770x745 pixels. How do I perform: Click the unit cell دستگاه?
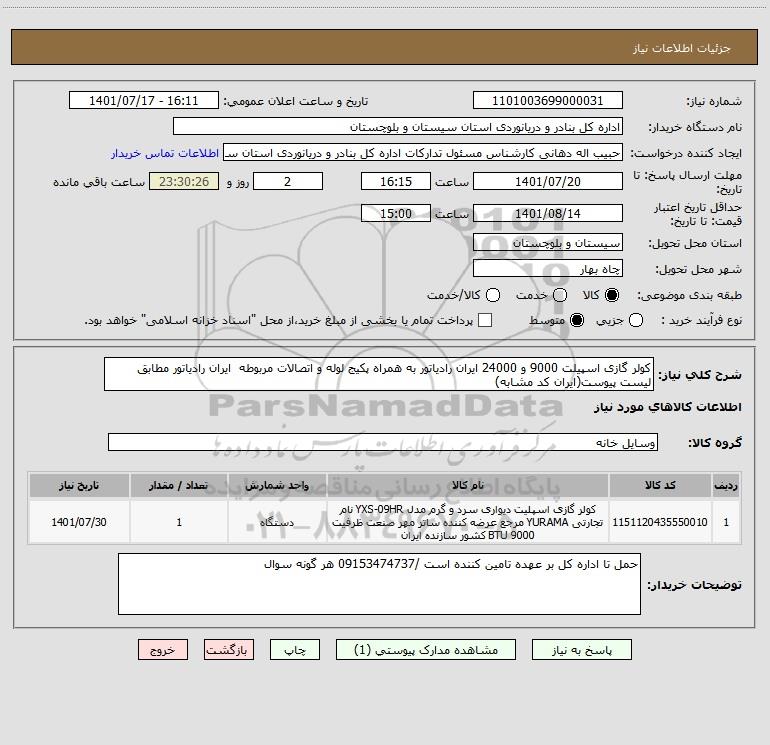tap(277, 522)
